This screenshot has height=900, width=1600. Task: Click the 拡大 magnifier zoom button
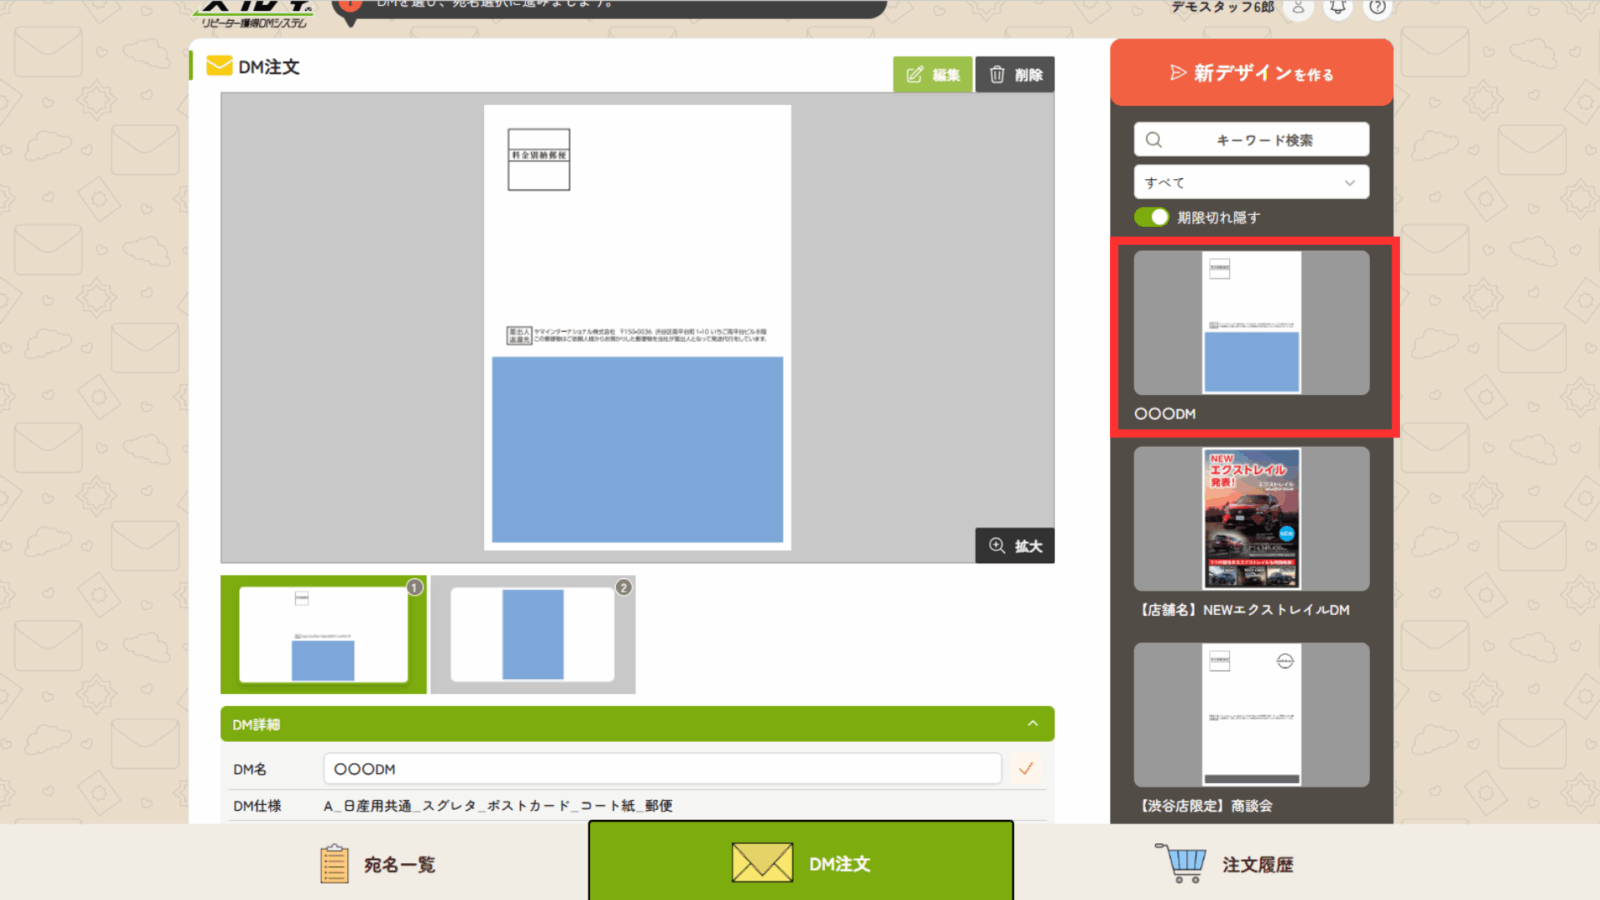click(1015, 546)
